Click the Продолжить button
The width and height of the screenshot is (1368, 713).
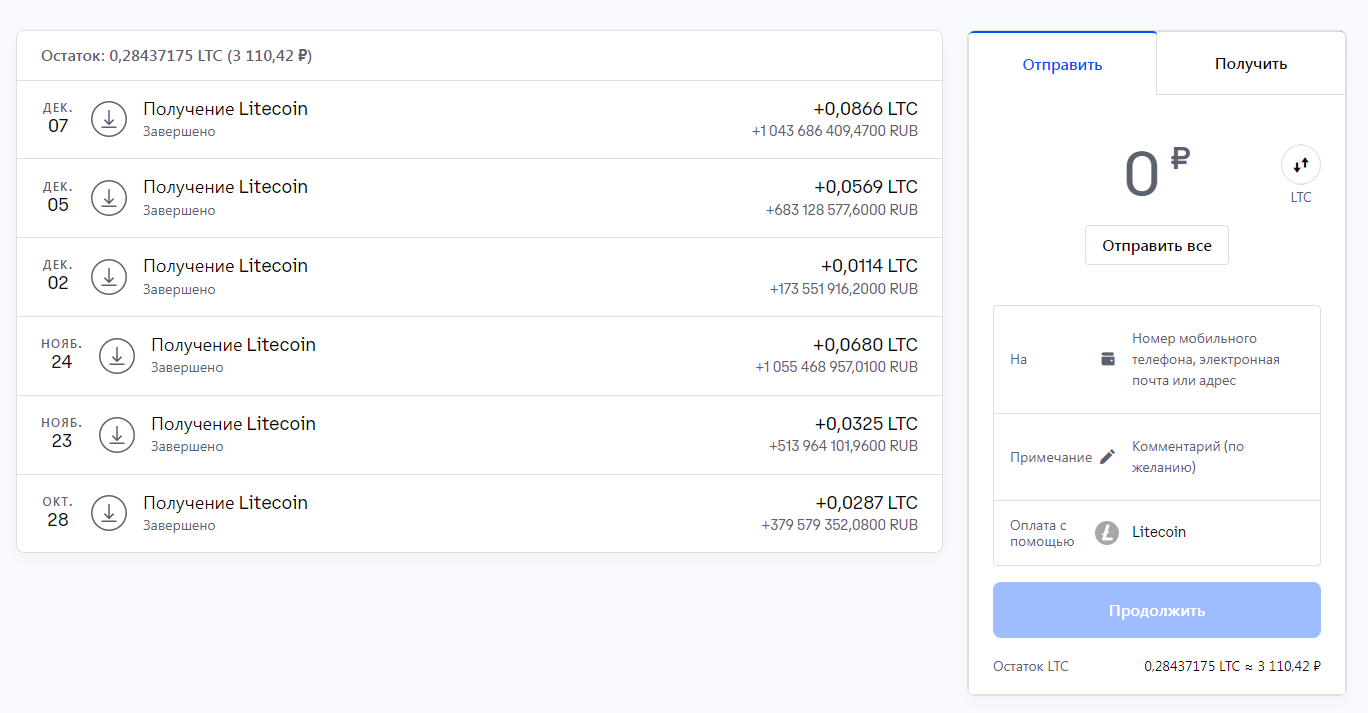point(1157,610)
